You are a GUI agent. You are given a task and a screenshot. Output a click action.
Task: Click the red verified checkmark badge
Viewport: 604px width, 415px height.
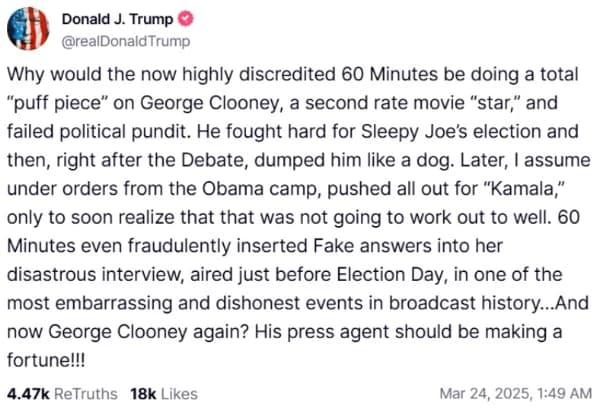click(x=186, y=19)
